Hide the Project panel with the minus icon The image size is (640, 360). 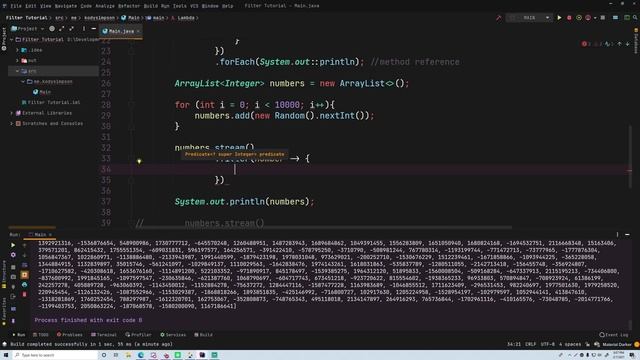point(93,29)
